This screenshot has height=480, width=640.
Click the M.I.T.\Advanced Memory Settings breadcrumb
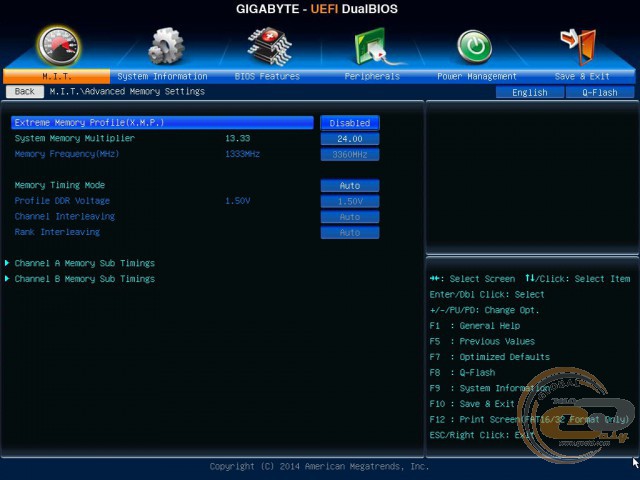tap(127, 91)
